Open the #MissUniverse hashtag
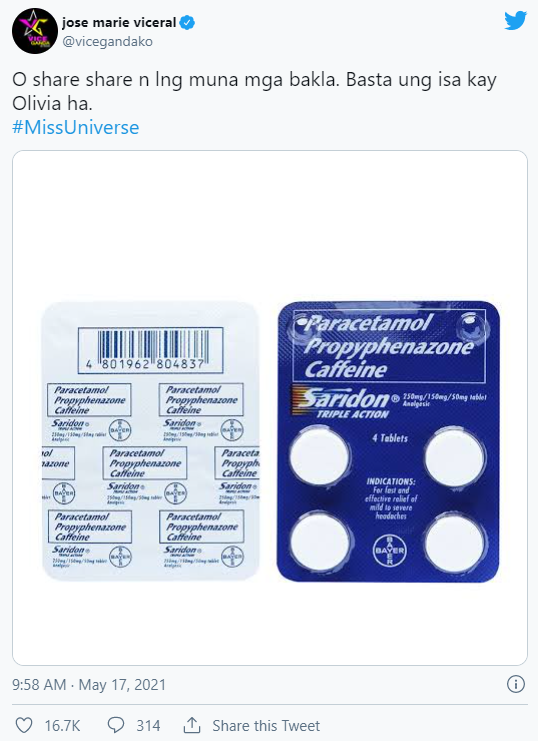 [x=76, y=128]
